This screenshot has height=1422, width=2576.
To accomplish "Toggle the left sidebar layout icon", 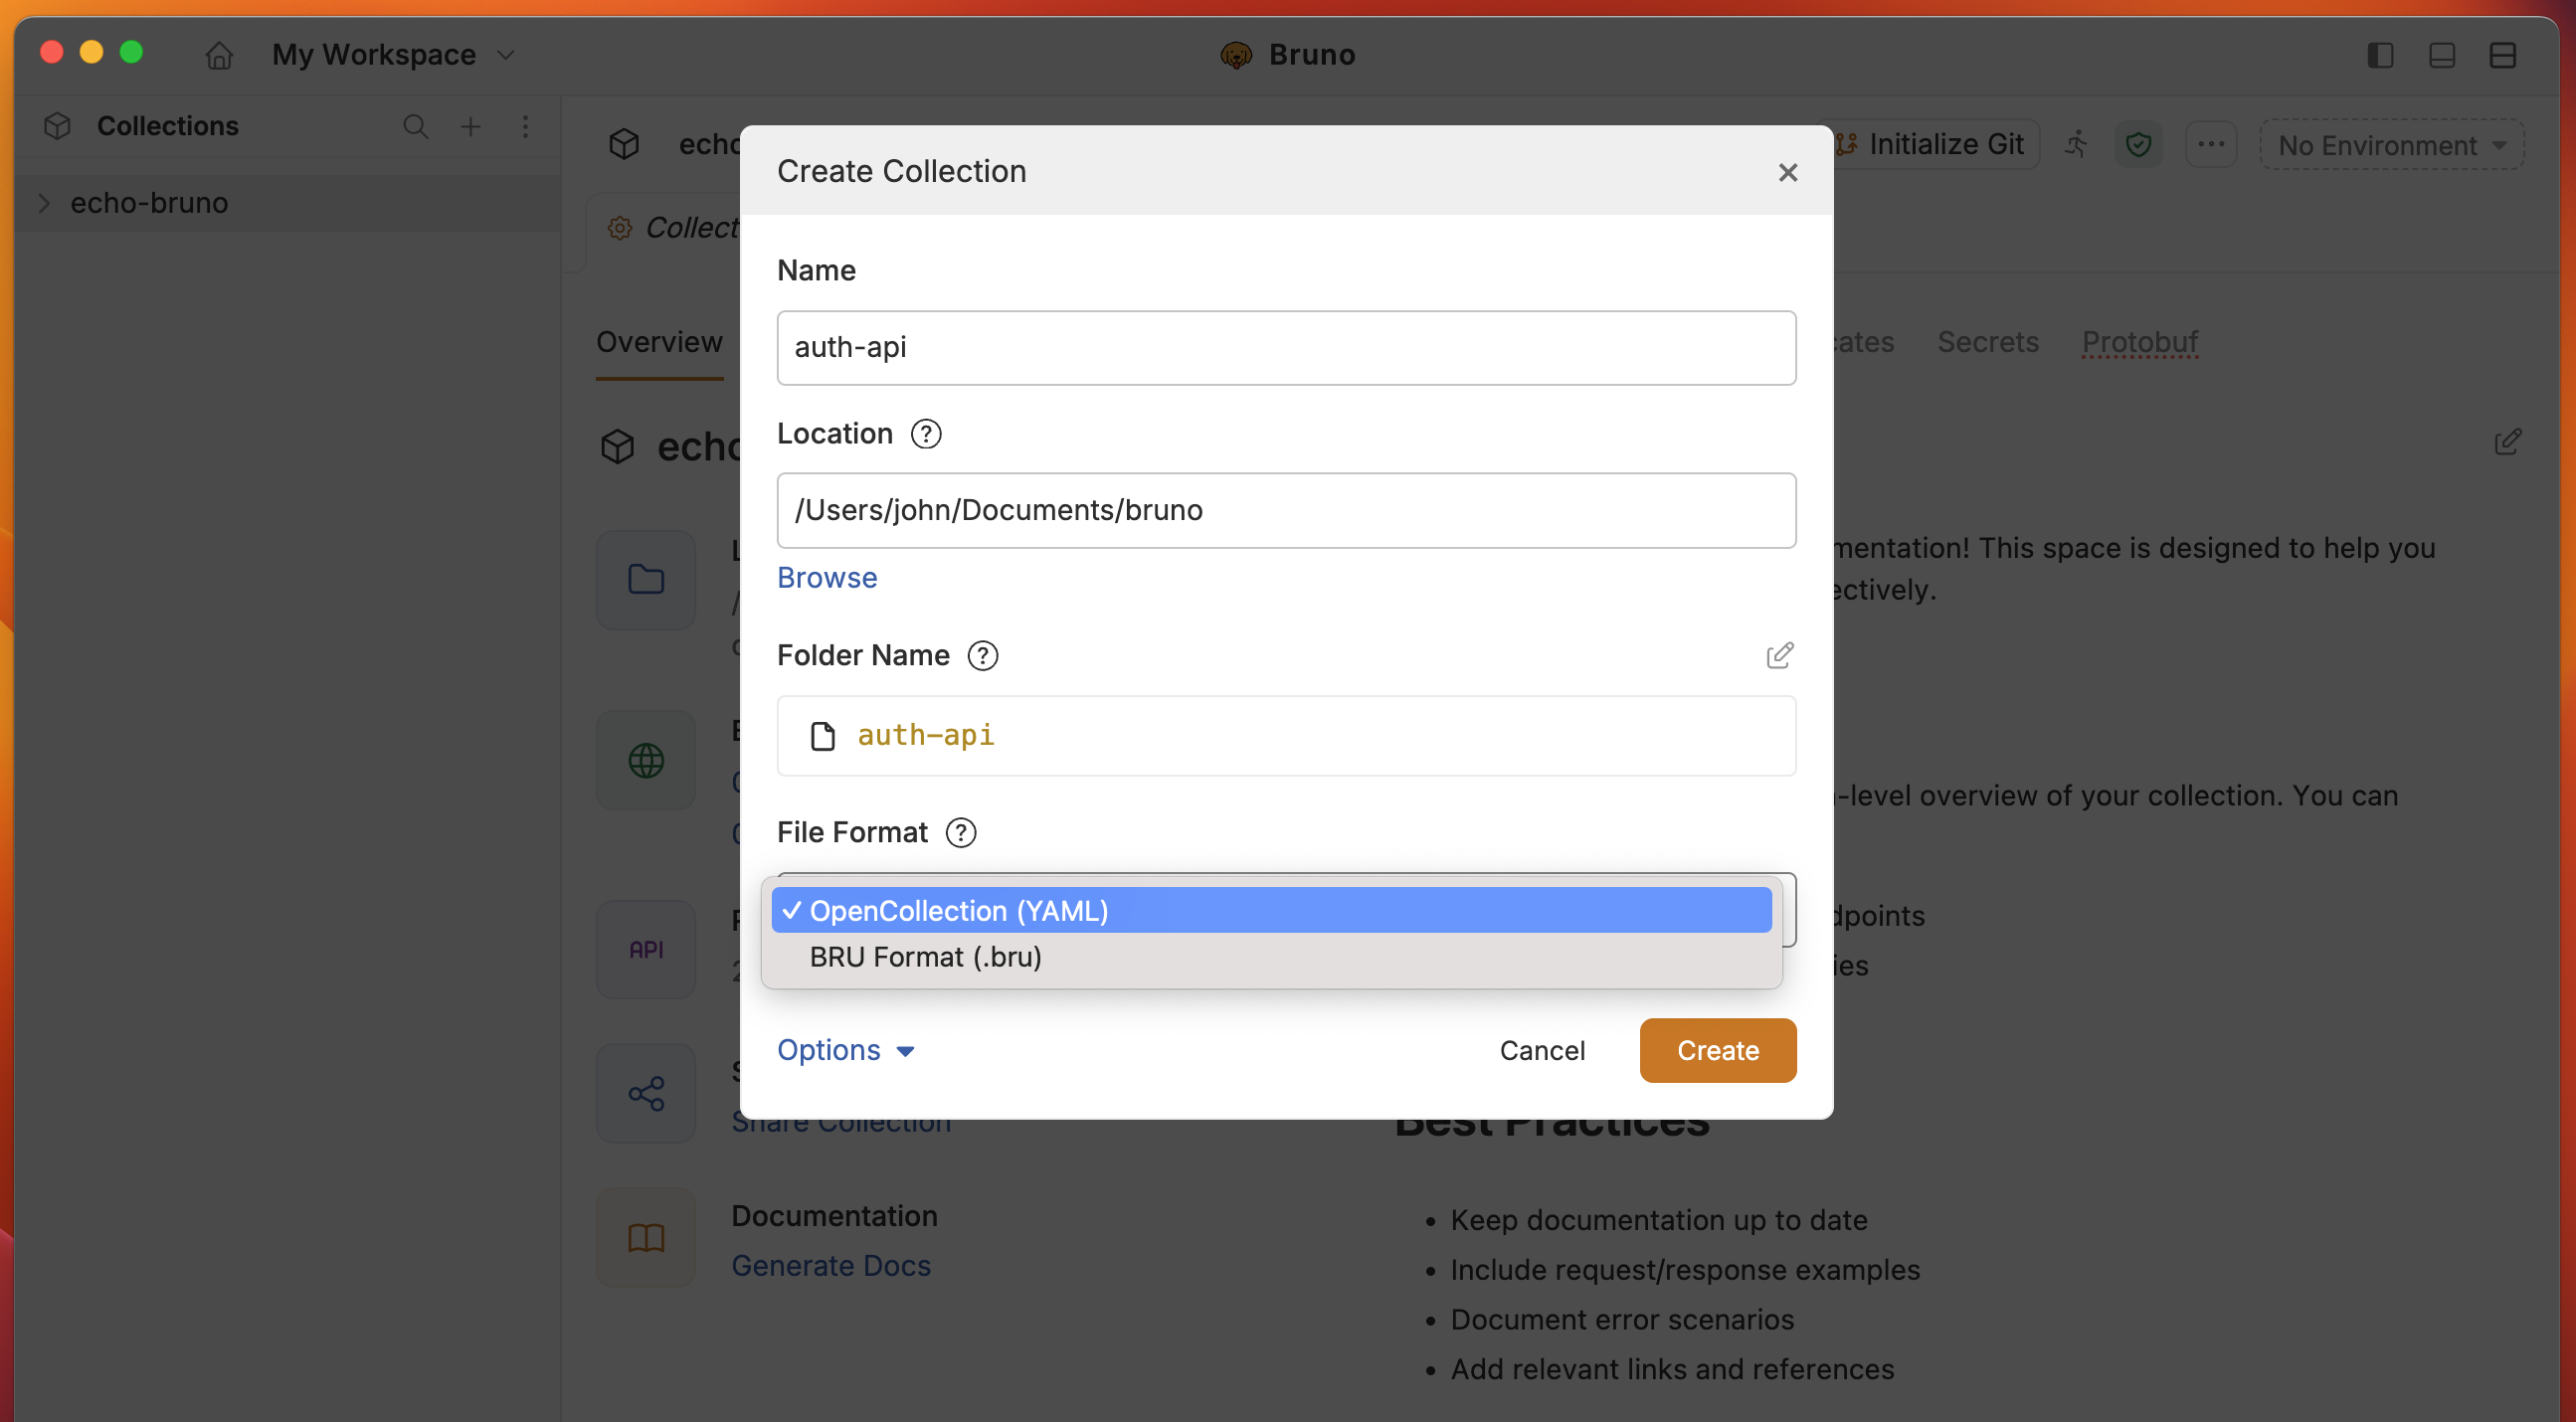I will point(2380,54).
